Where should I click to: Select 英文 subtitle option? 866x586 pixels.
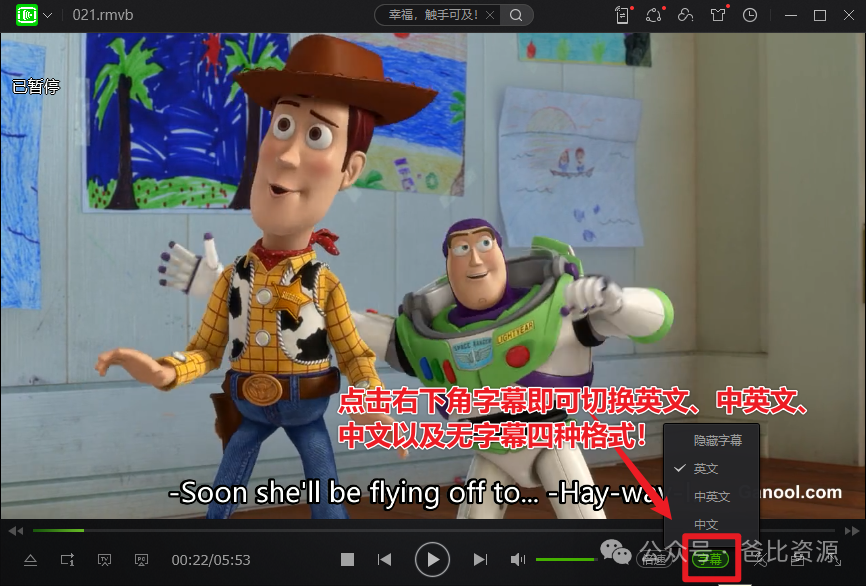(711, 468)
